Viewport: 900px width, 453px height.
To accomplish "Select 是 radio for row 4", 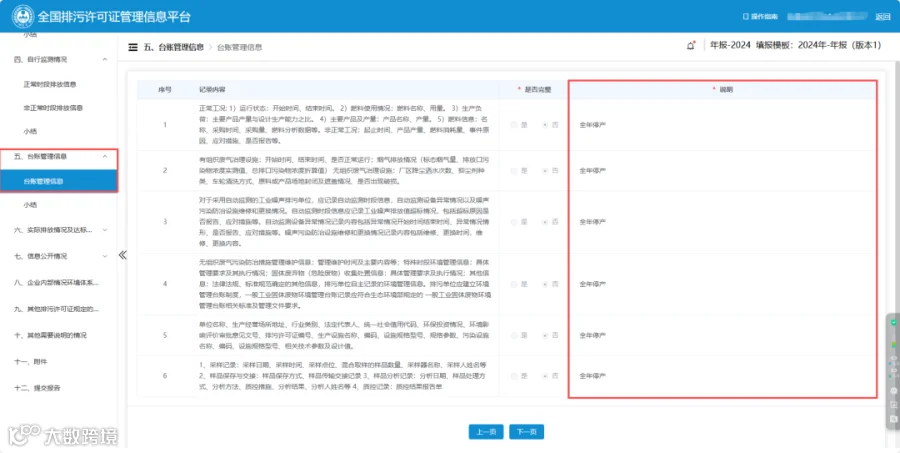I will (514, 284).
